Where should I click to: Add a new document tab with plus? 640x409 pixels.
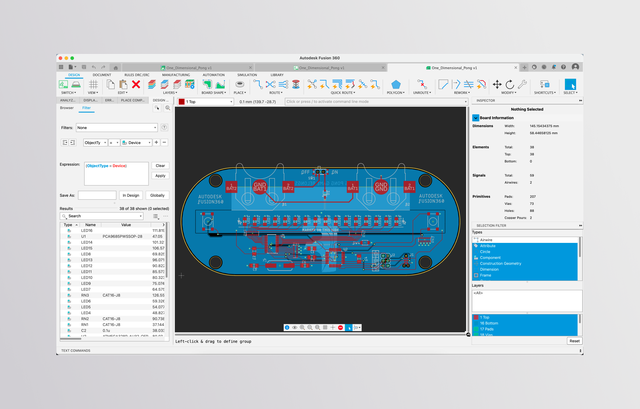click(524, 67)
